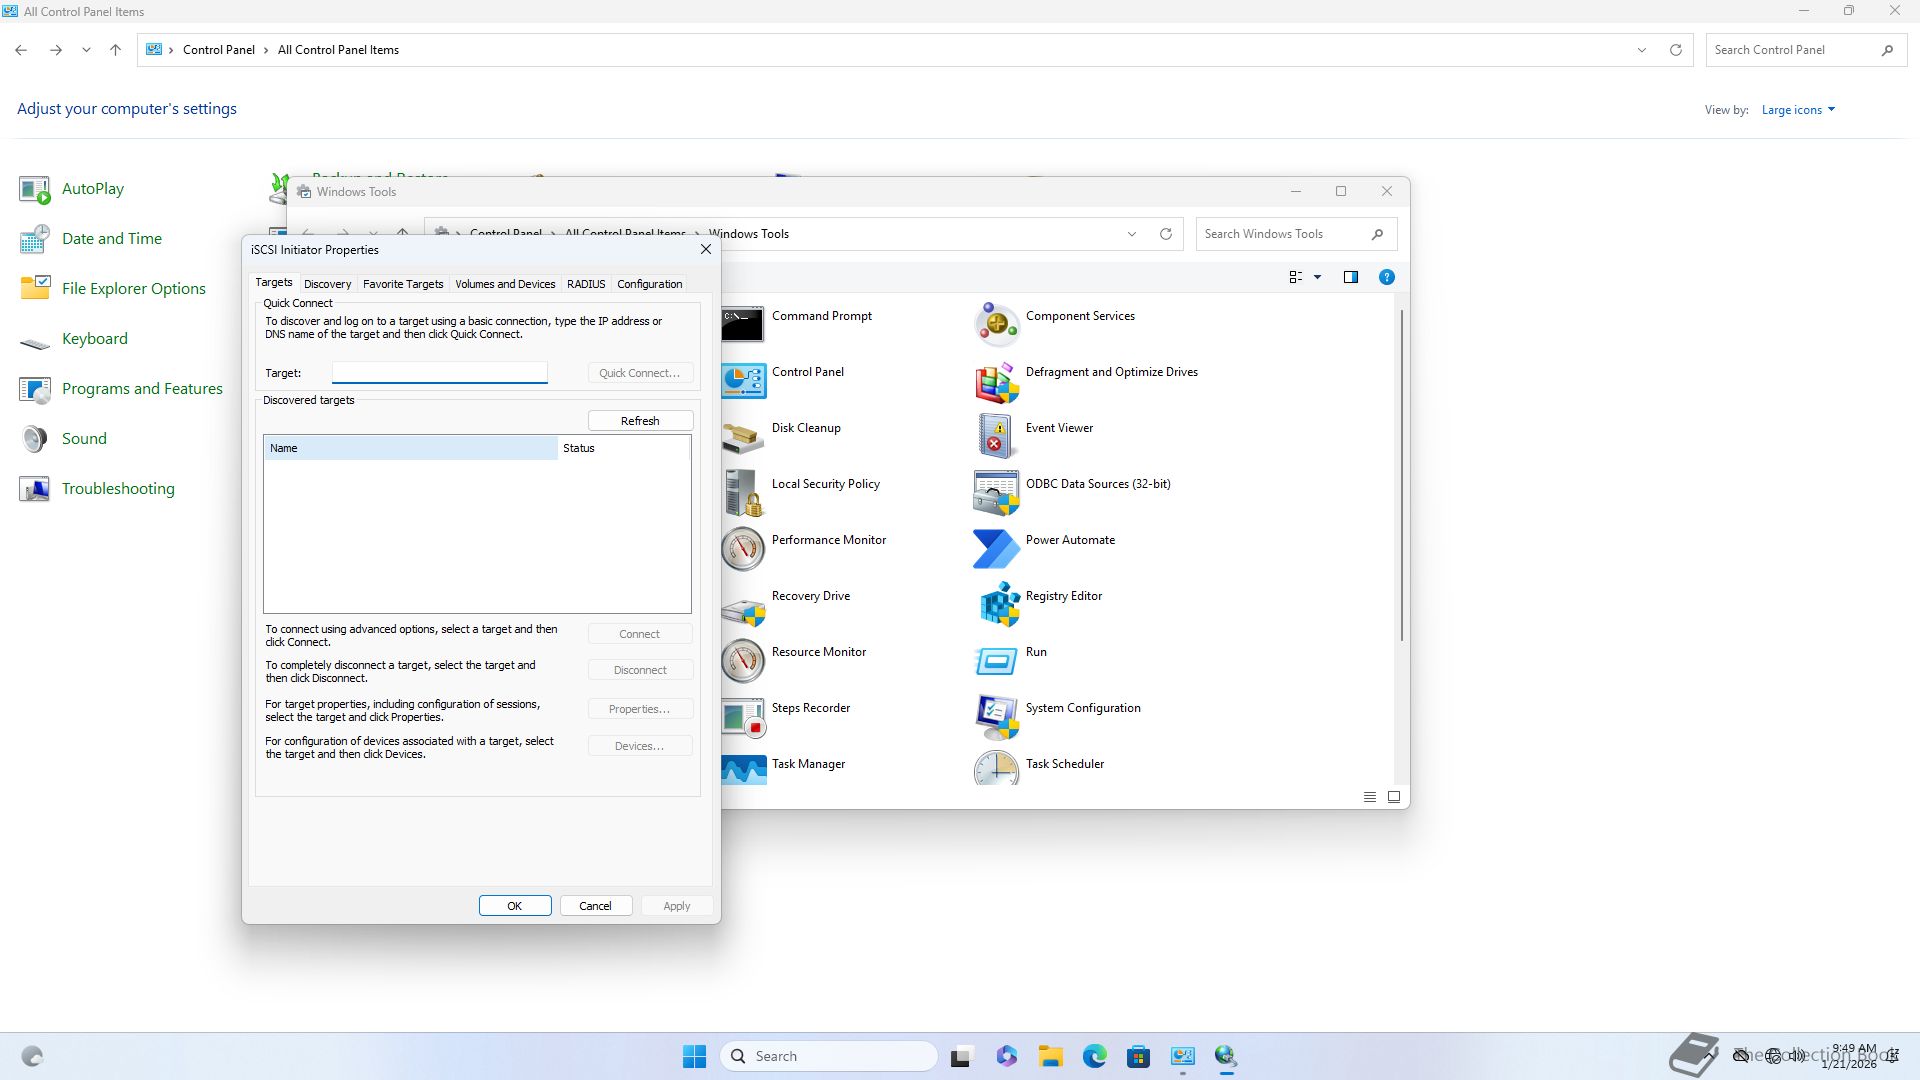The image size is (1920, 1080).
Task: Click Cancel in iSCSI Initiator Properties
Action: 594,906
